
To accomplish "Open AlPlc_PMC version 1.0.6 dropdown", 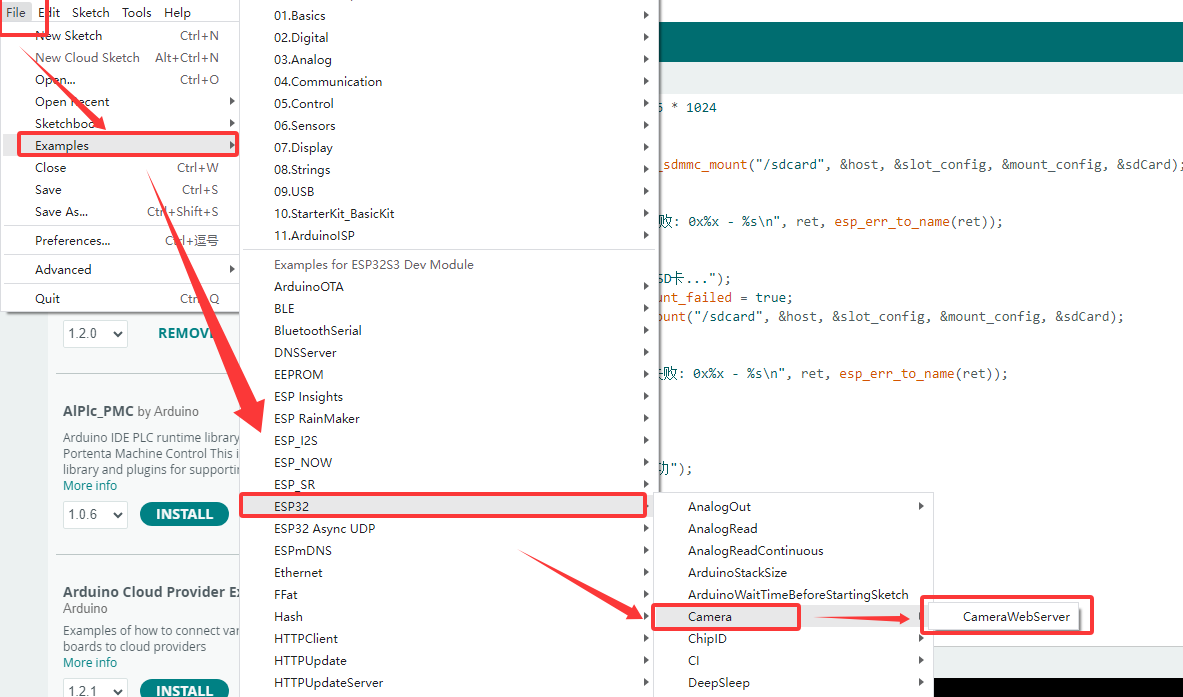I will [95, 514].
